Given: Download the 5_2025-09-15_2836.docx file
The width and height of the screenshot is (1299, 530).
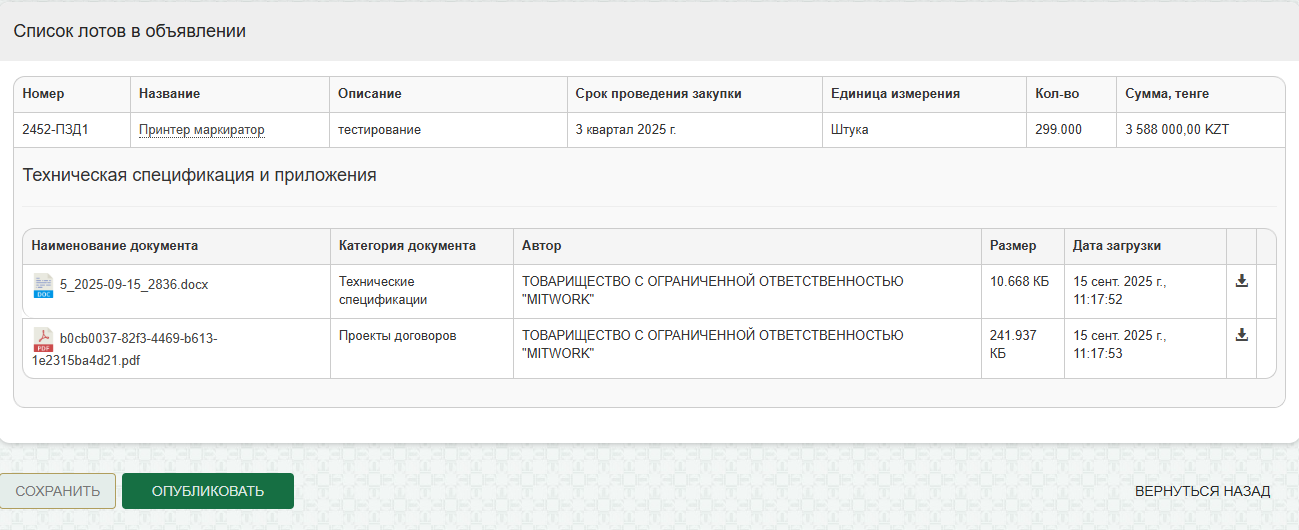Looking at the screenshot, I should click(x=1241, y=281).
